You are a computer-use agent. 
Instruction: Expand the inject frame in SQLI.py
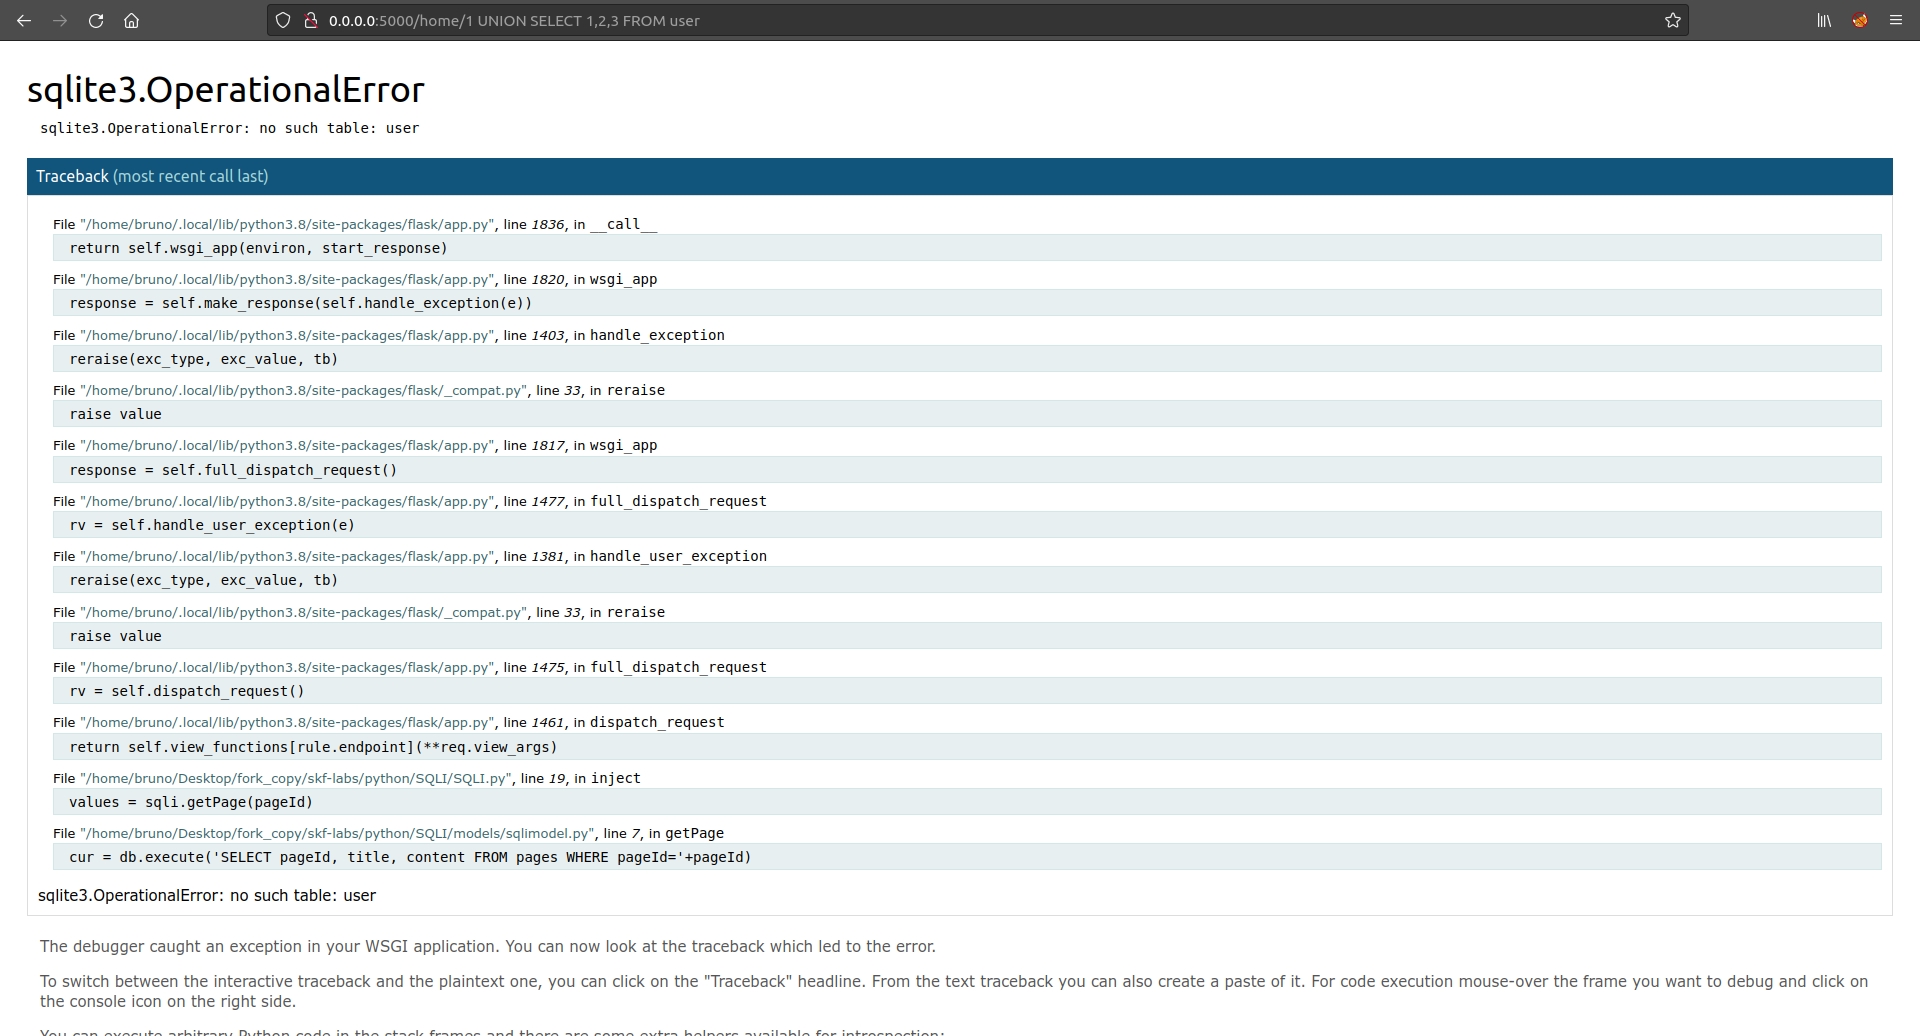(x=346, y=778)
